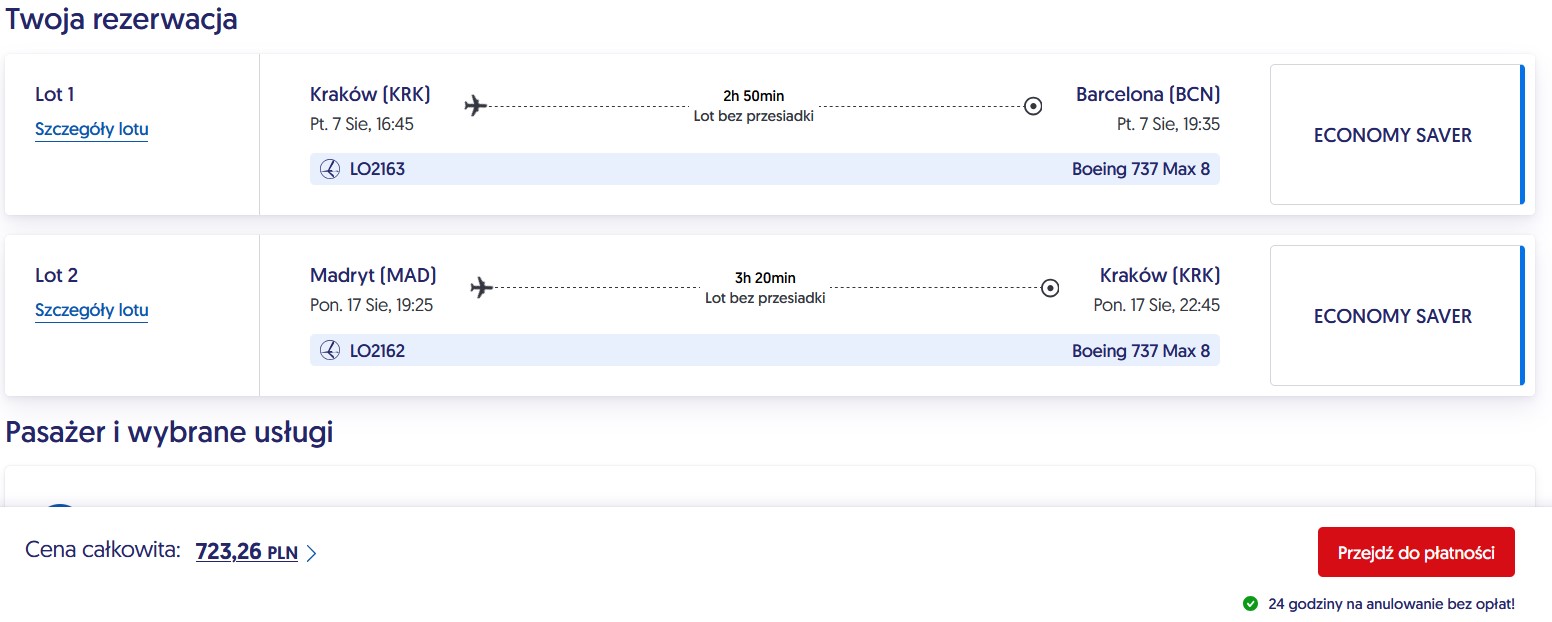Click the 3h 20min flight duration label

coord(765,278)
